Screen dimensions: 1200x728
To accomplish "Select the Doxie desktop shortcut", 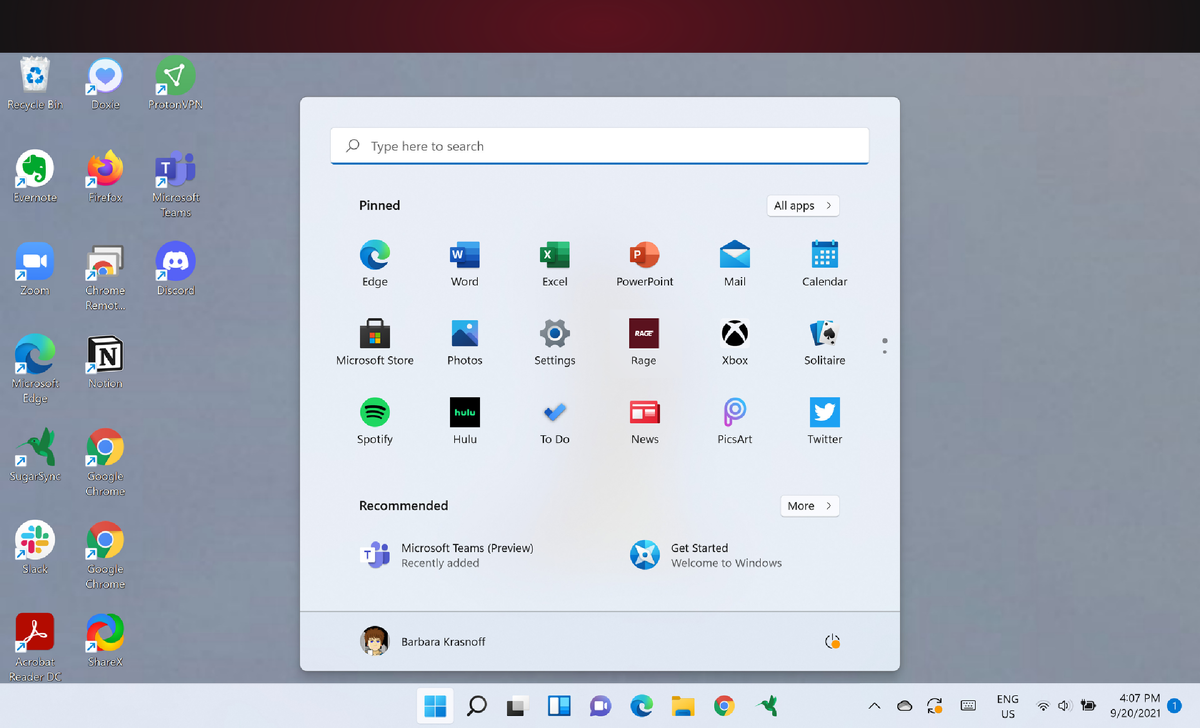I will (x=105, y=84).
